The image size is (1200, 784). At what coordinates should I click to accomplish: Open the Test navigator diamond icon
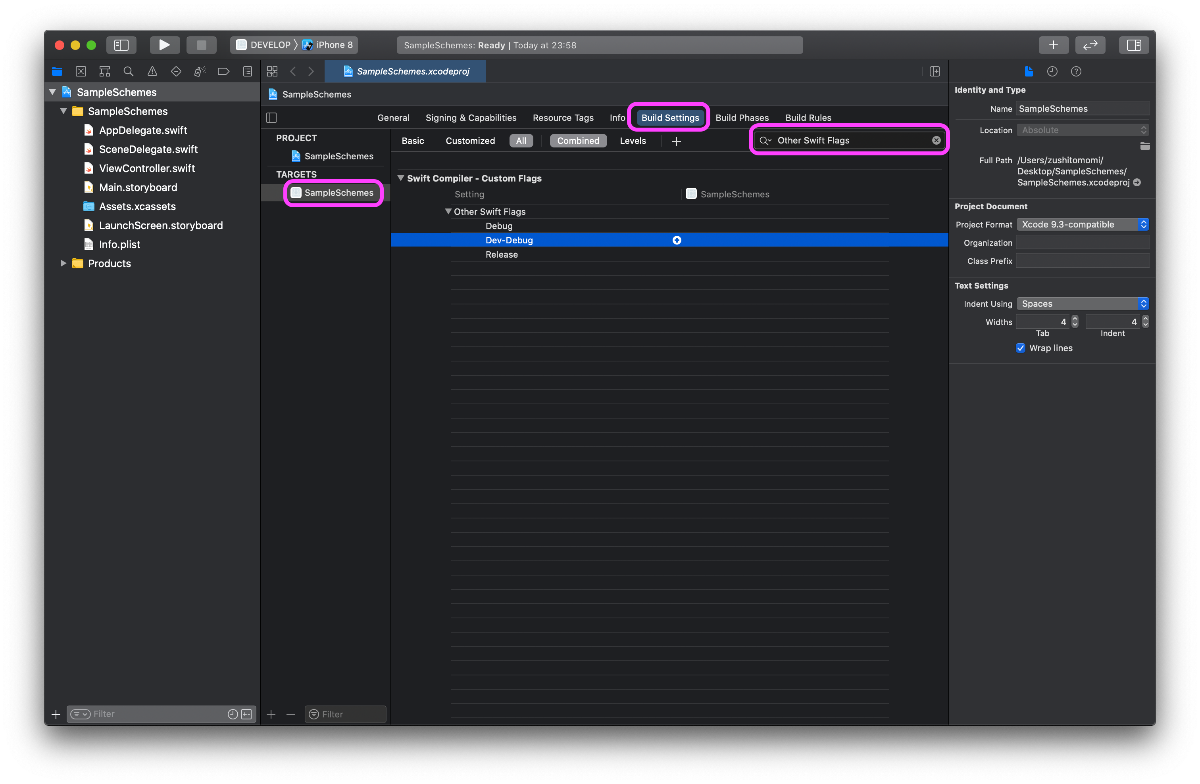176,72
